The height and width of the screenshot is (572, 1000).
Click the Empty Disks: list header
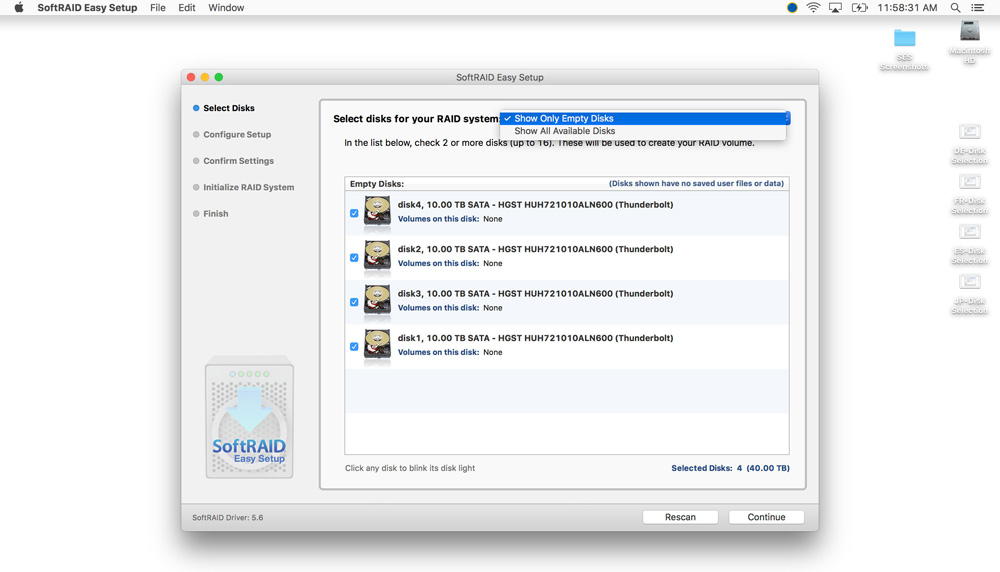(x=377, y=184)
